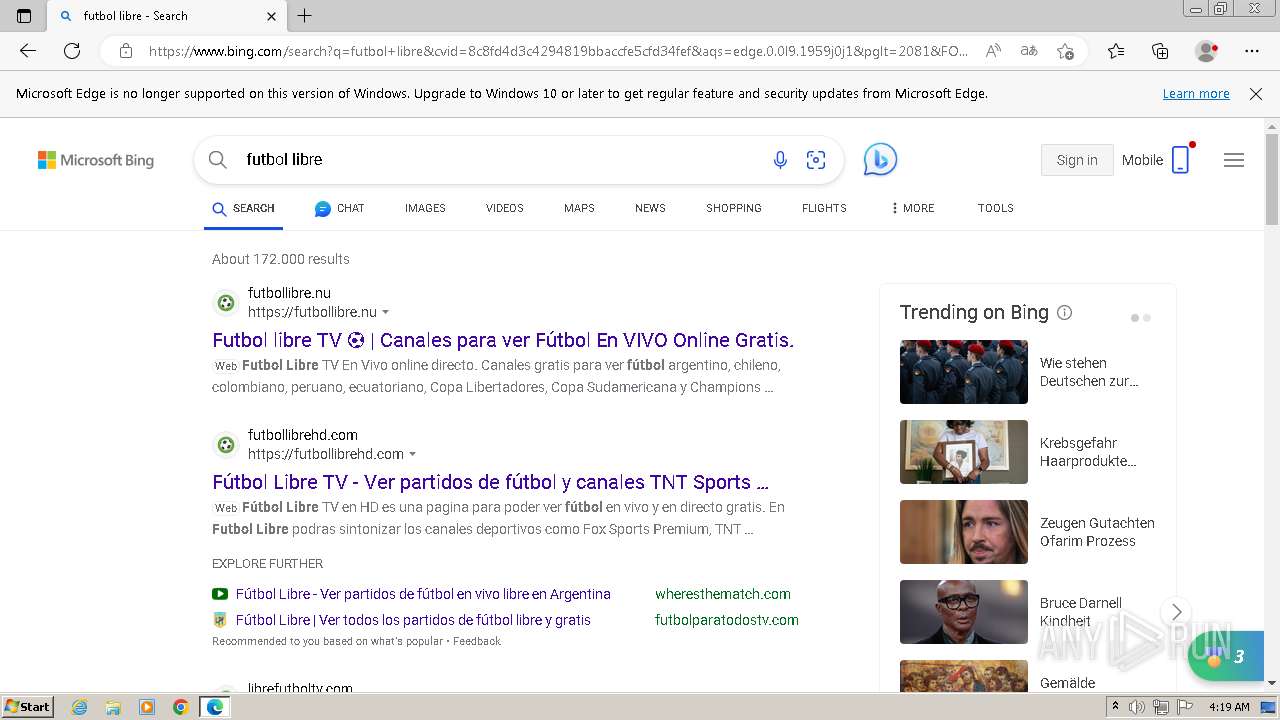
Task: Open visual search camera icon
Action: point(816,160)
